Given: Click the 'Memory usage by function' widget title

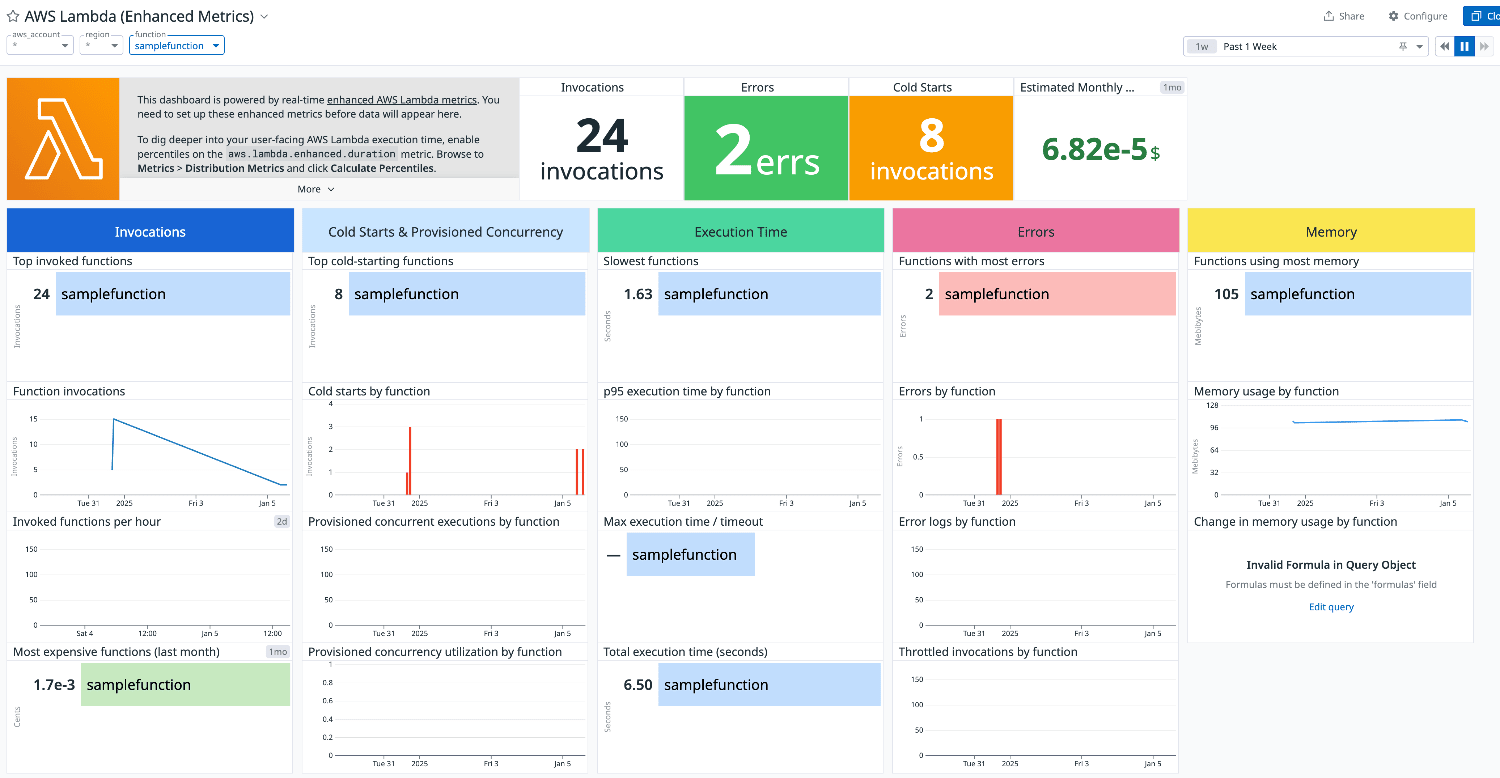Looking at the screenshot, I should (x=1266, y=391).
